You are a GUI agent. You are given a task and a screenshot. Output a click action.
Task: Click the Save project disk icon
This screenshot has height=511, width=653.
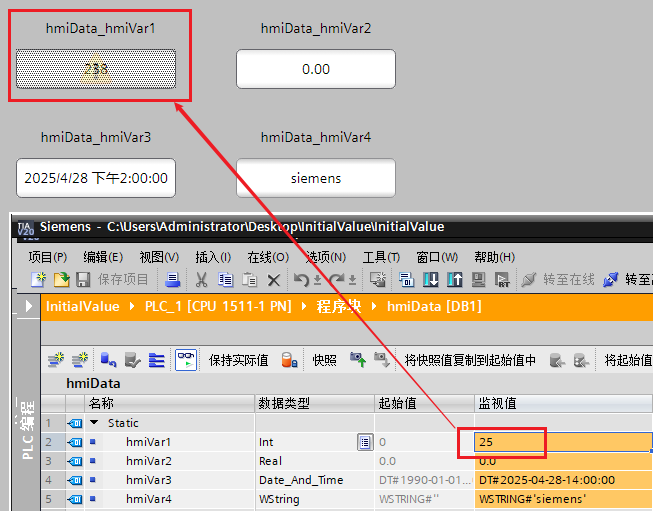(84, 280)
